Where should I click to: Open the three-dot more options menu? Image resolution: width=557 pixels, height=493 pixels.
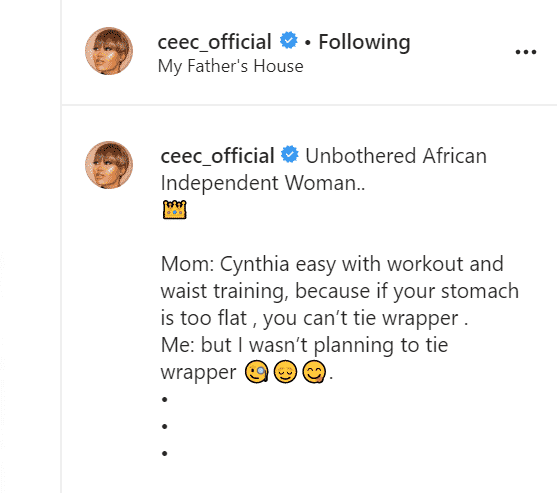point(526,52)
